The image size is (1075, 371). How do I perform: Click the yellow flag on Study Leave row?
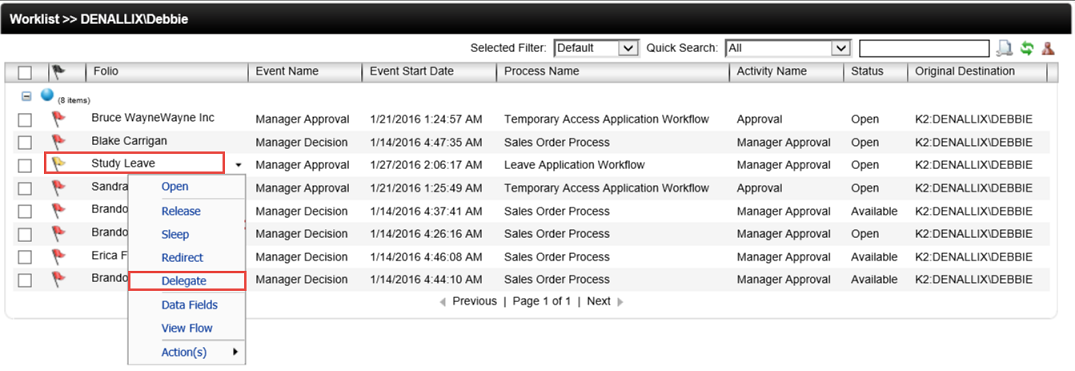point(59,163)
